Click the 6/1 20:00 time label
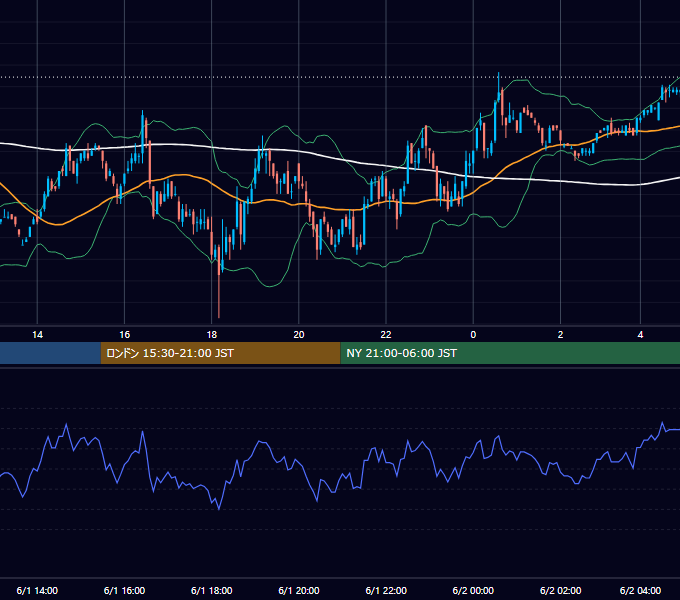Image resolution: width=680 pixels, height=600 pixels. point(299,590)
